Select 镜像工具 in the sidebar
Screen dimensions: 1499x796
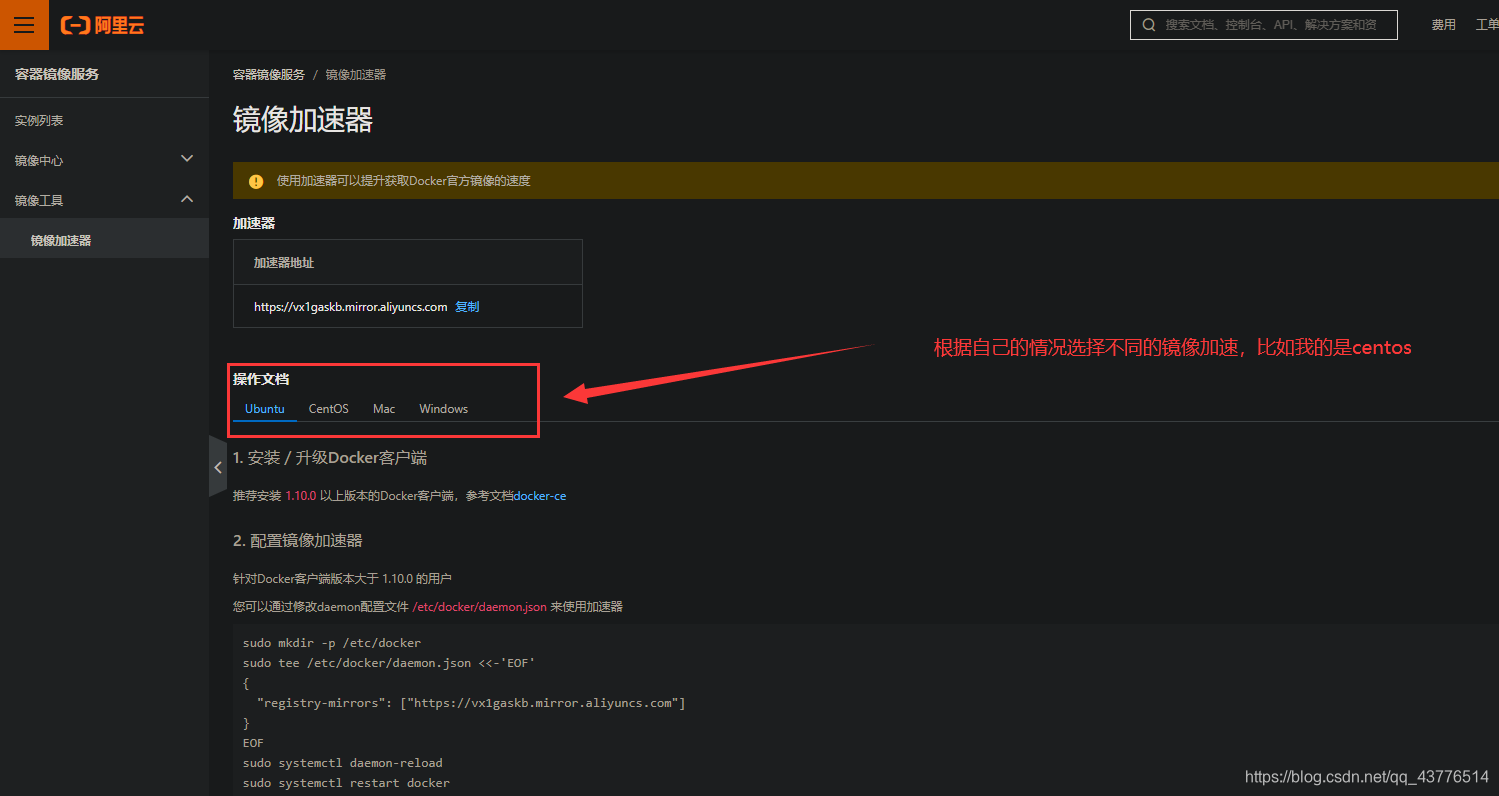(x=39, y=200)
